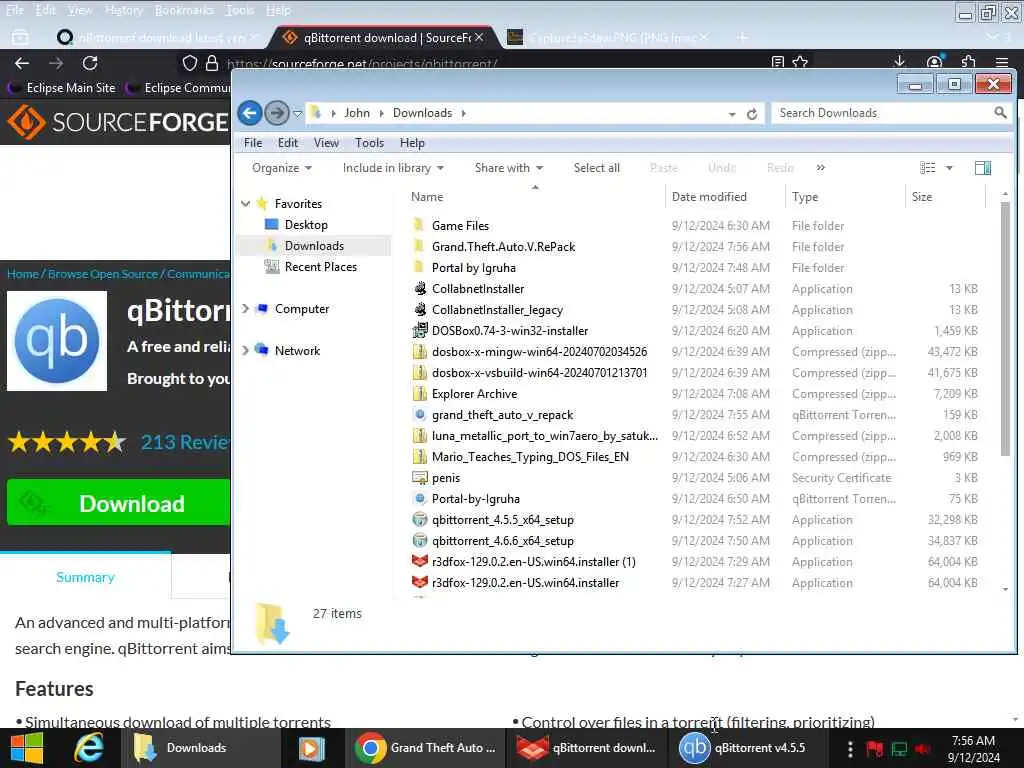
Task: Click the SourceForge logo
Action: pyautogui.click(x=118, y=122)
